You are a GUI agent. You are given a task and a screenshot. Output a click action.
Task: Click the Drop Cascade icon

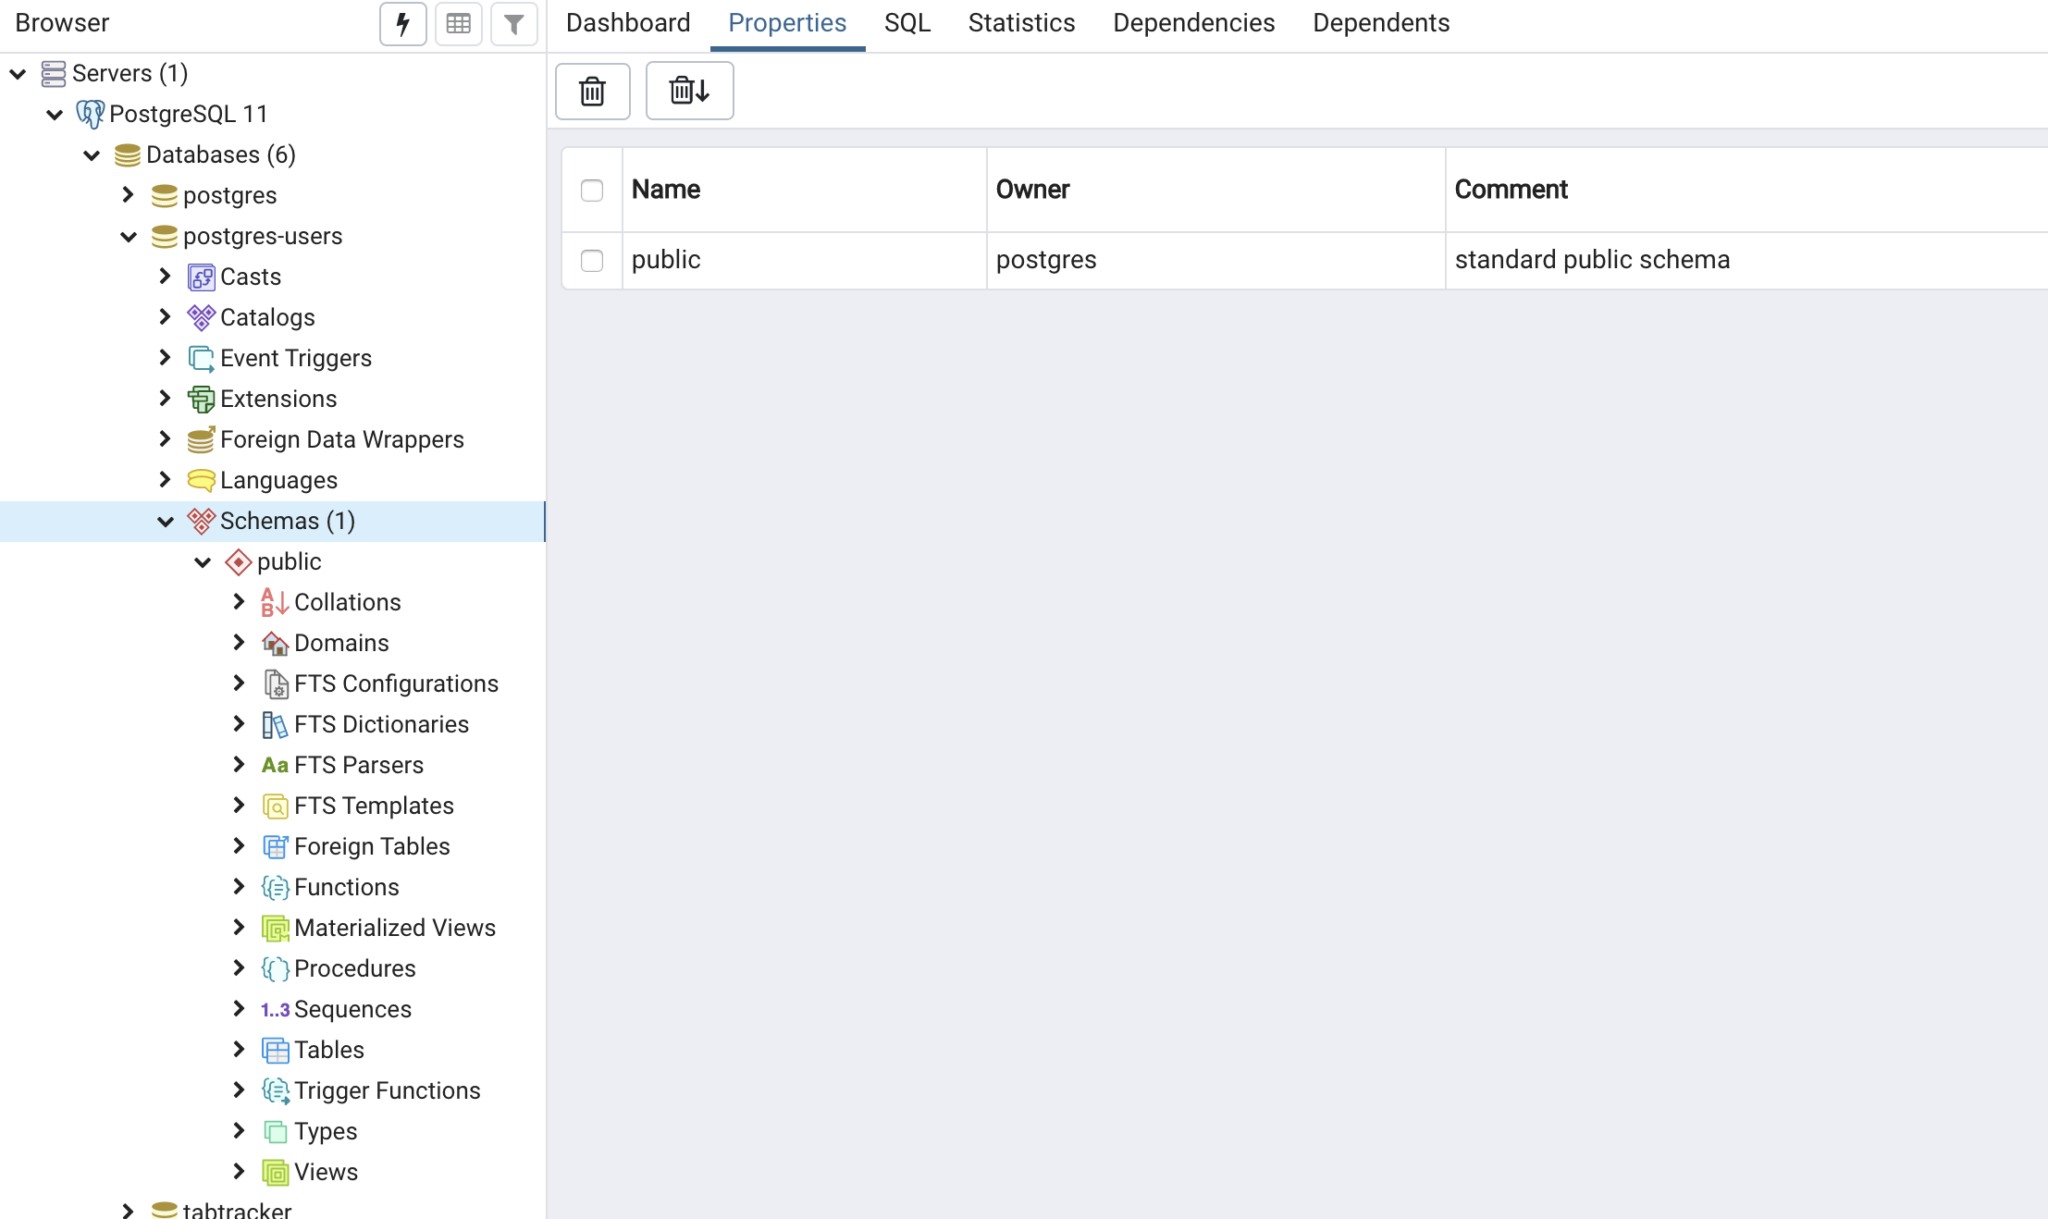click(x=688, y=90)
